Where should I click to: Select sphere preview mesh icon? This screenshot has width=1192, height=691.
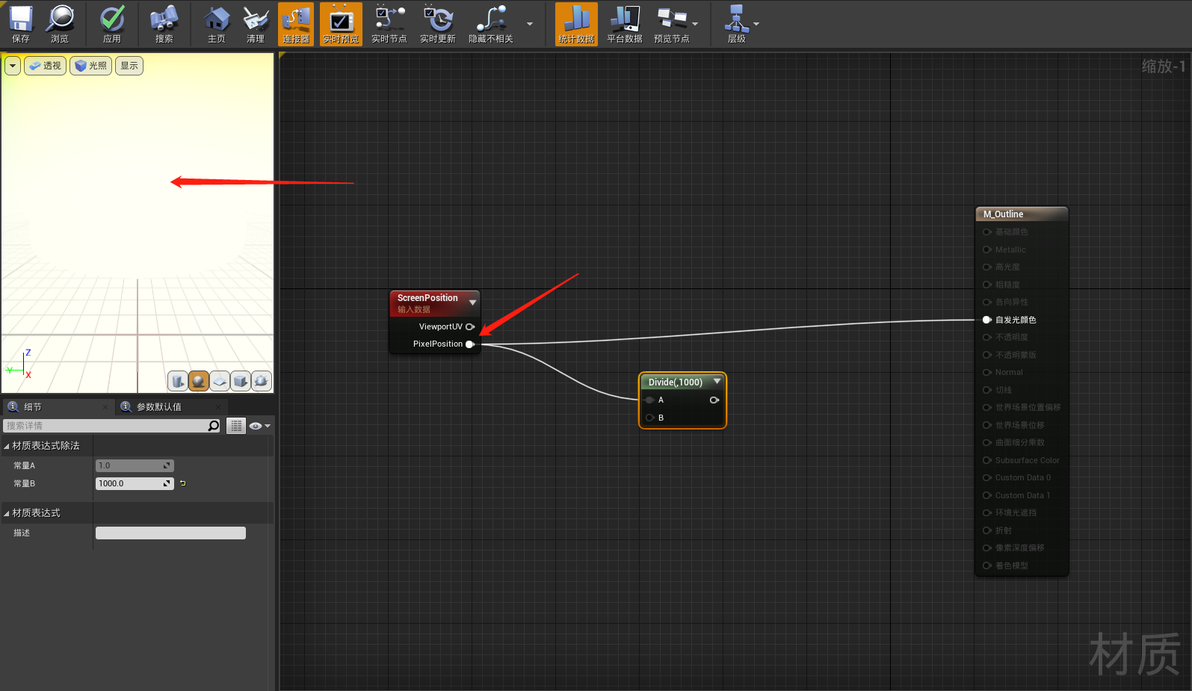click(198, 381)
